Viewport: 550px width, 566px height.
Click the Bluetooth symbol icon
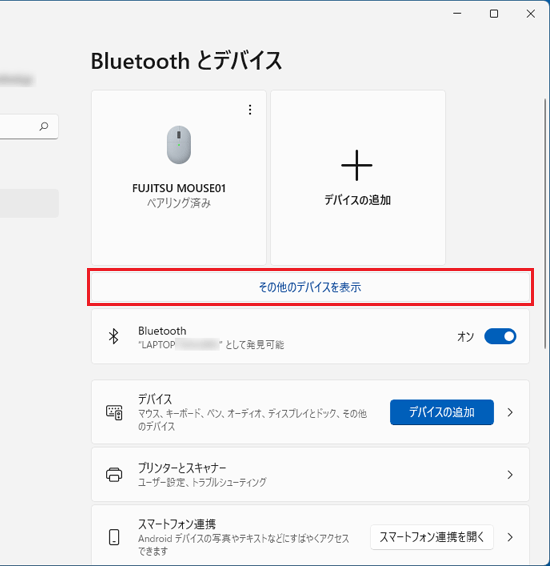pyautogui.click(x=114, y=336)
